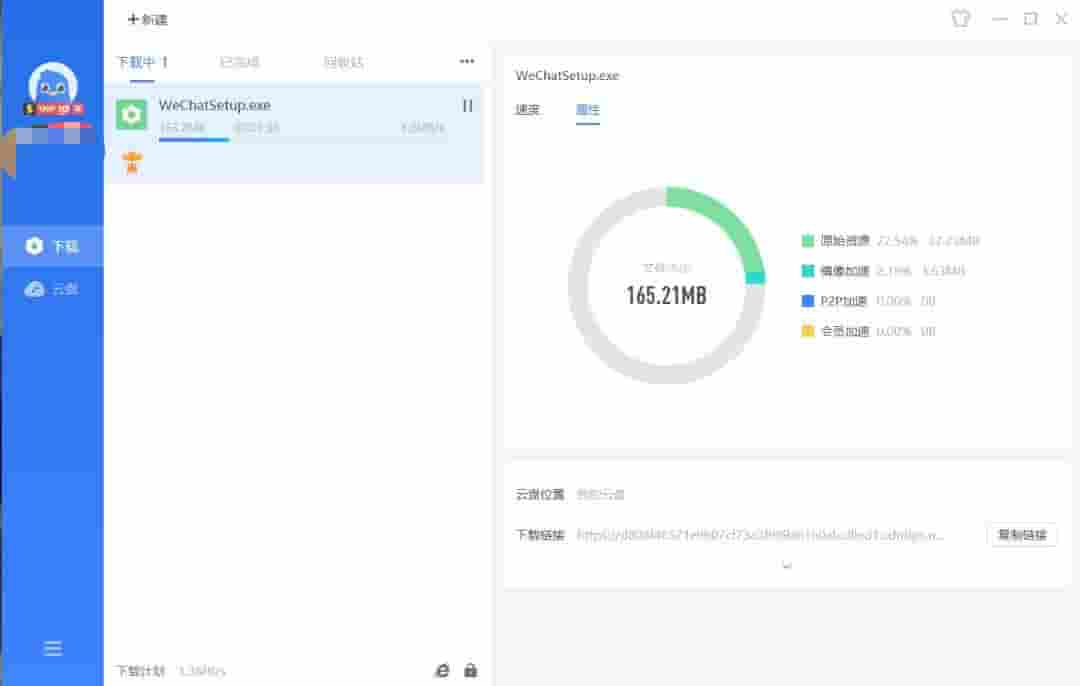Switch to the Speed tab in details
The width and height of the screenshot is (1080, 686).
[528, 110]
